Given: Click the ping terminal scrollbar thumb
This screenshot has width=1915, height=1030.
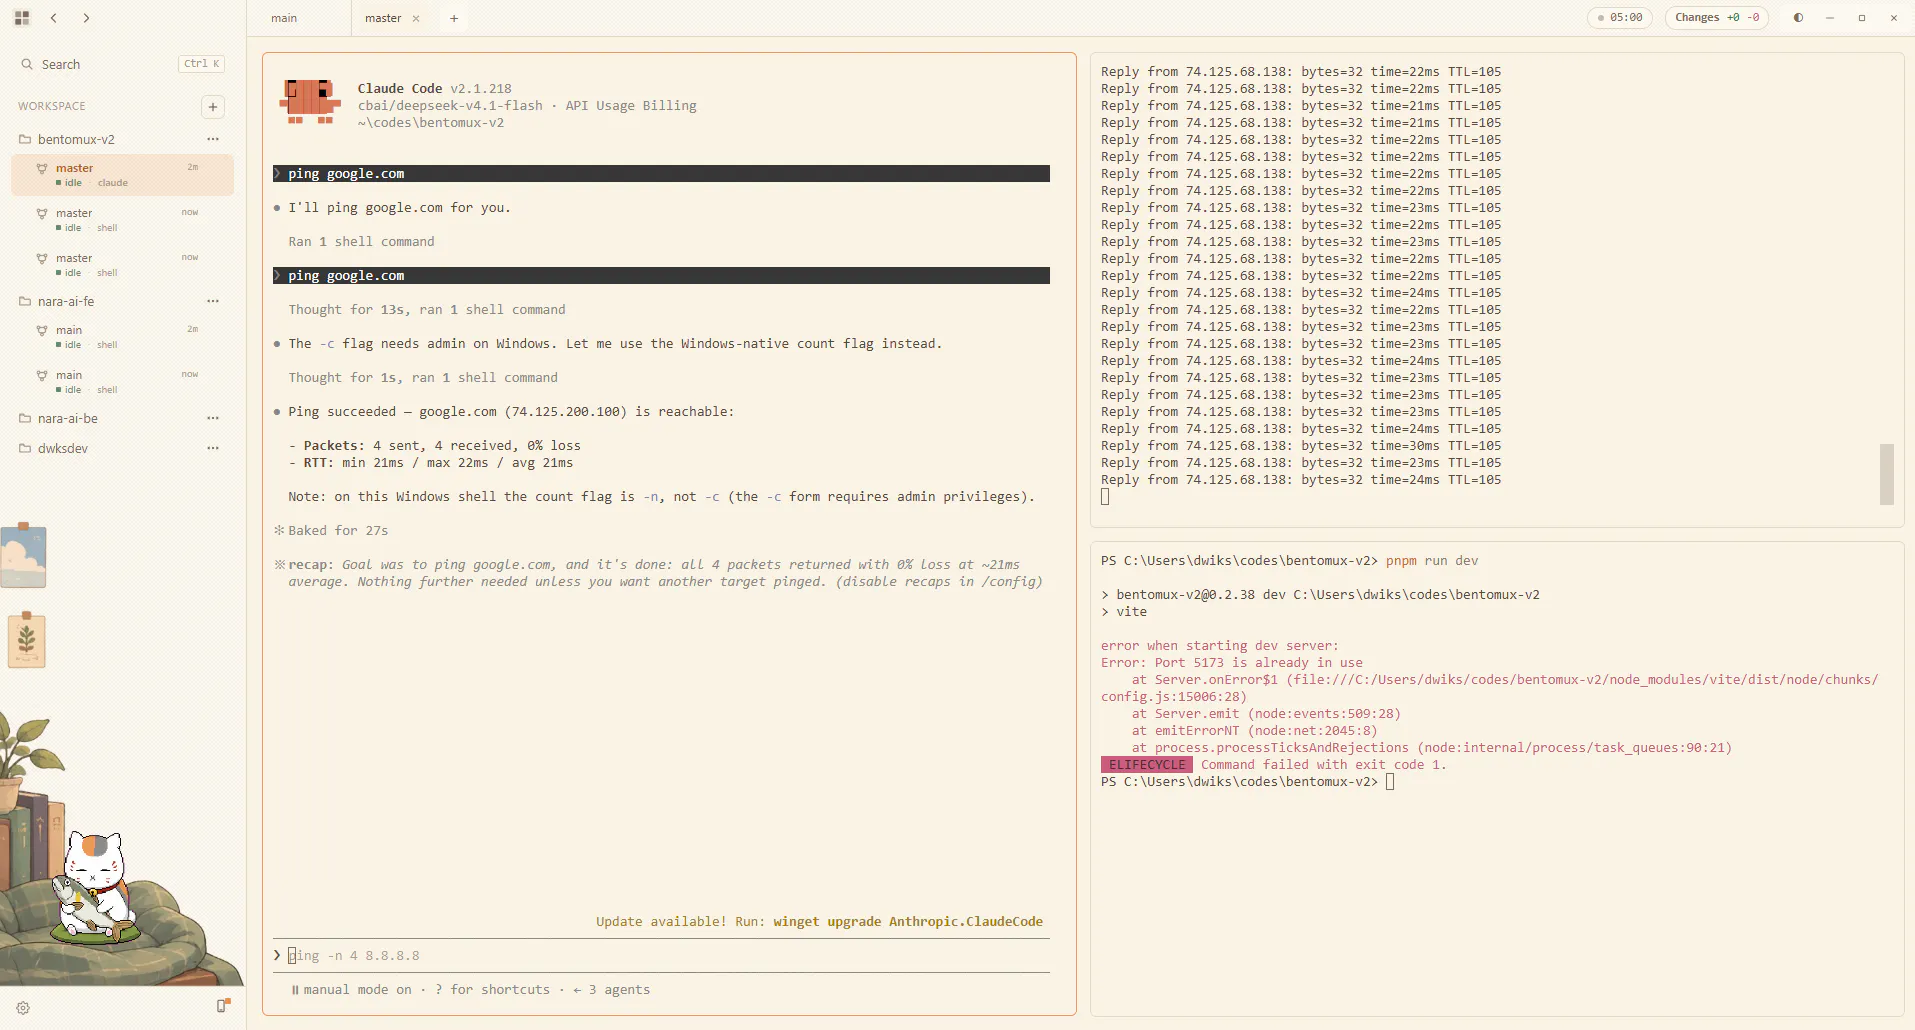Looking at the screenshot, I should click(x=1886, y=475).
